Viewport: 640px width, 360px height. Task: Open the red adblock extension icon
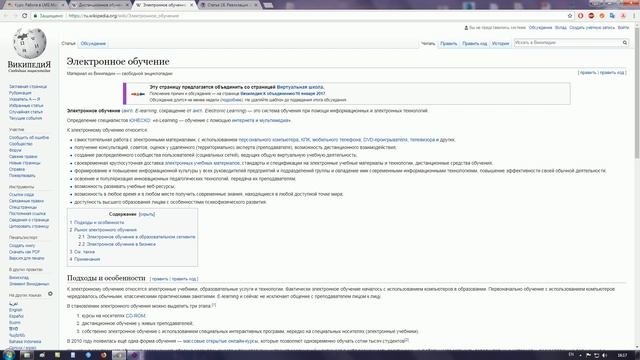(591, 16)
